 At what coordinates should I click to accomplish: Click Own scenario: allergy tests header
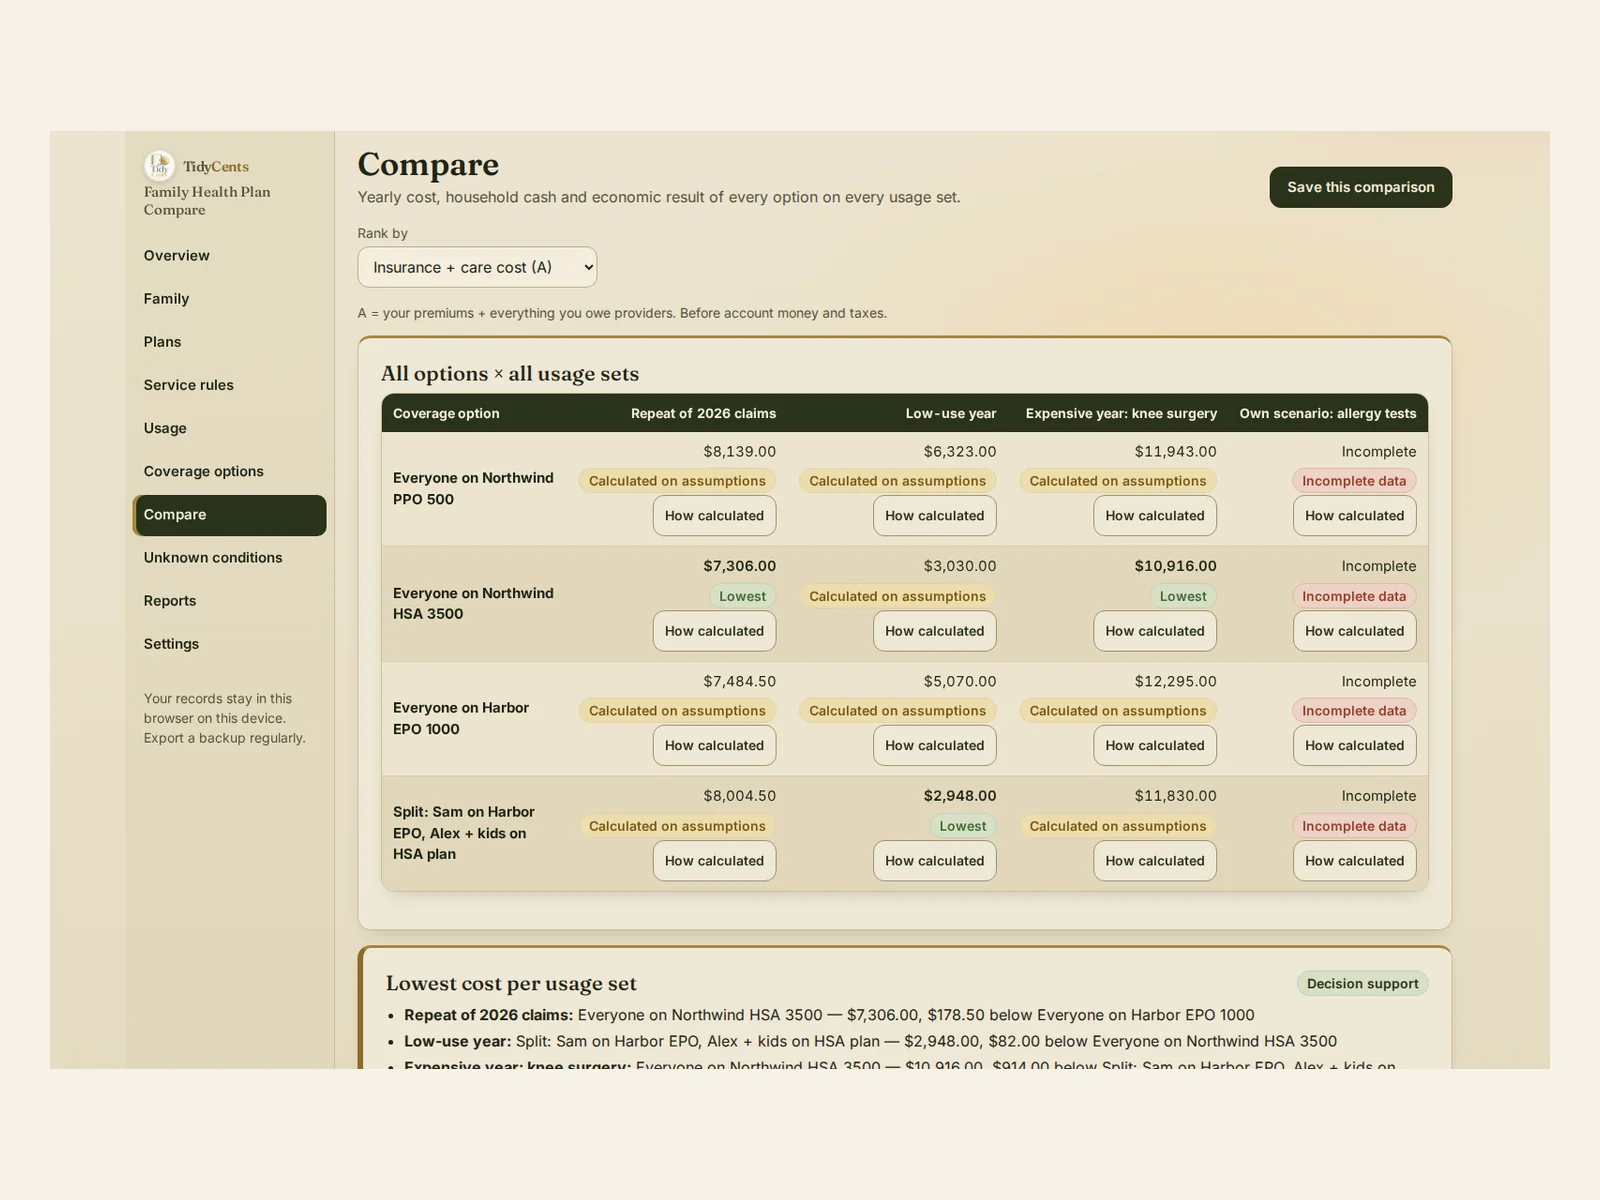[x=1328, y=413]
